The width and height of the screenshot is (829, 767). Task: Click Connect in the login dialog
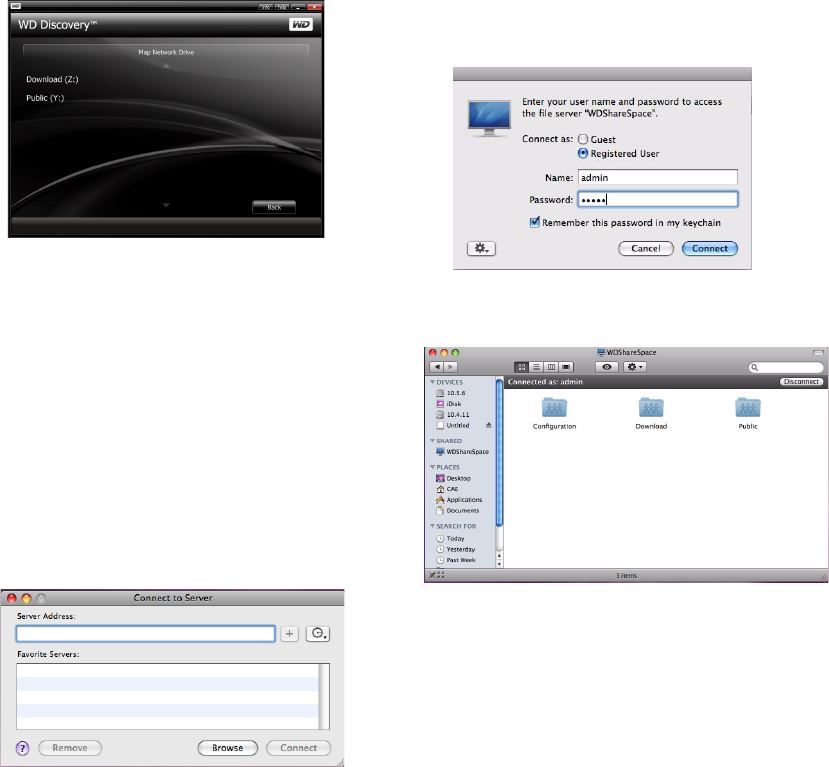(710, 248)
